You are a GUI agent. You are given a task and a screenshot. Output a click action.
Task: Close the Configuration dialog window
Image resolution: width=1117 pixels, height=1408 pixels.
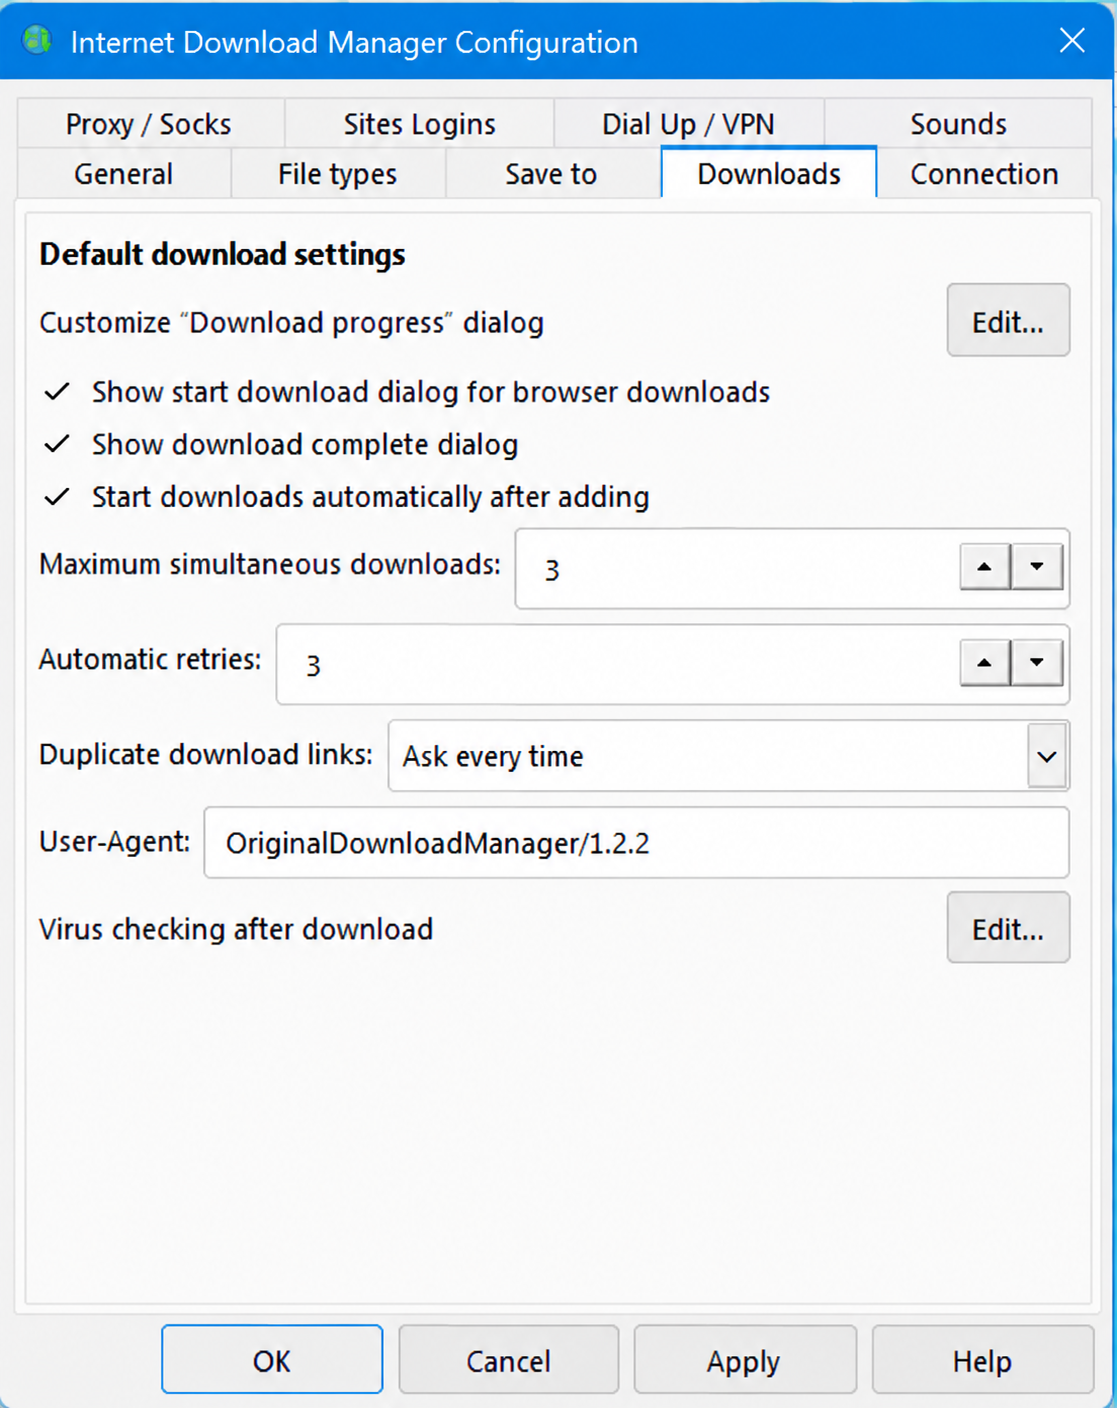point(1072,41)
